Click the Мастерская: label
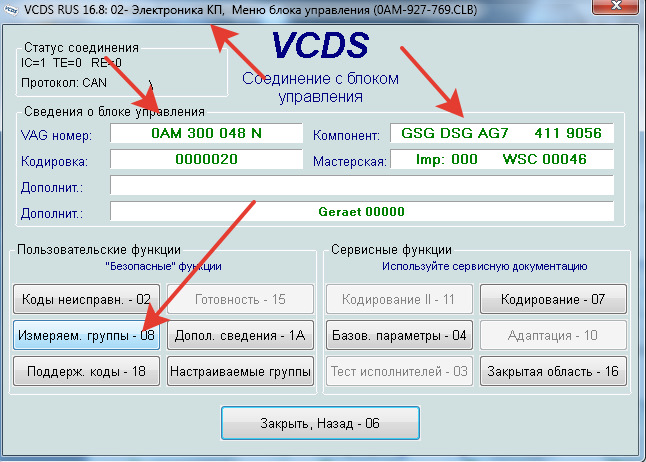Screen dimensions: 646x462 (349, 161)
